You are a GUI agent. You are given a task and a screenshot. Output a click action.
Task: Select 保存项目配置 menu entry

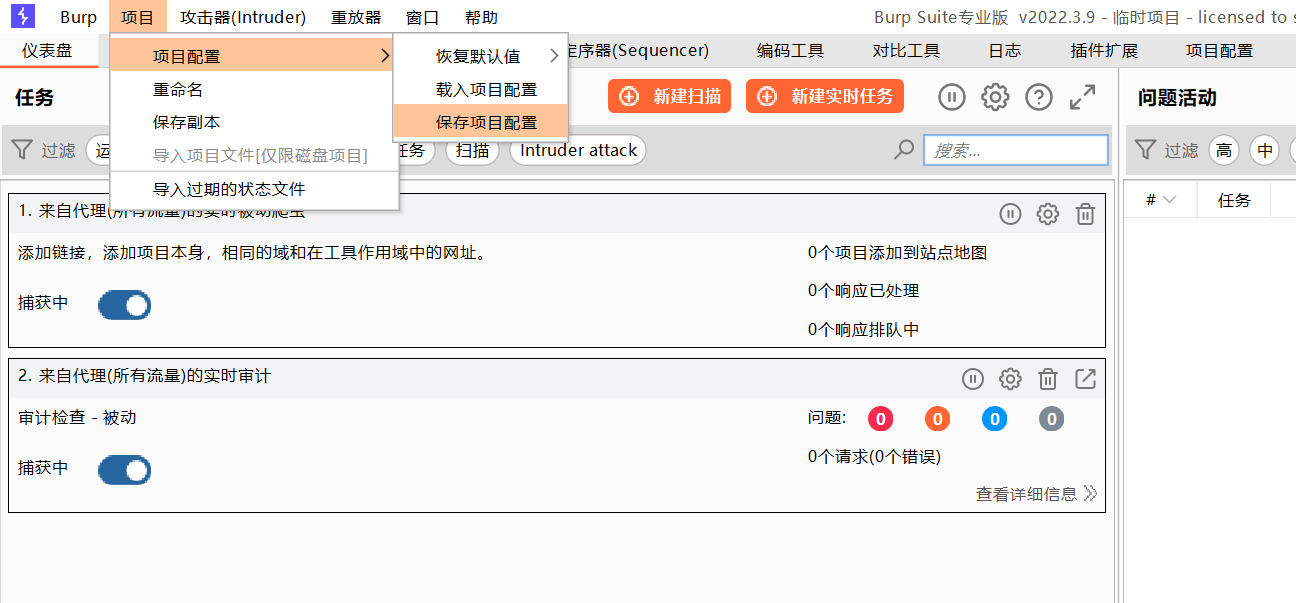(x=481, y=122)
